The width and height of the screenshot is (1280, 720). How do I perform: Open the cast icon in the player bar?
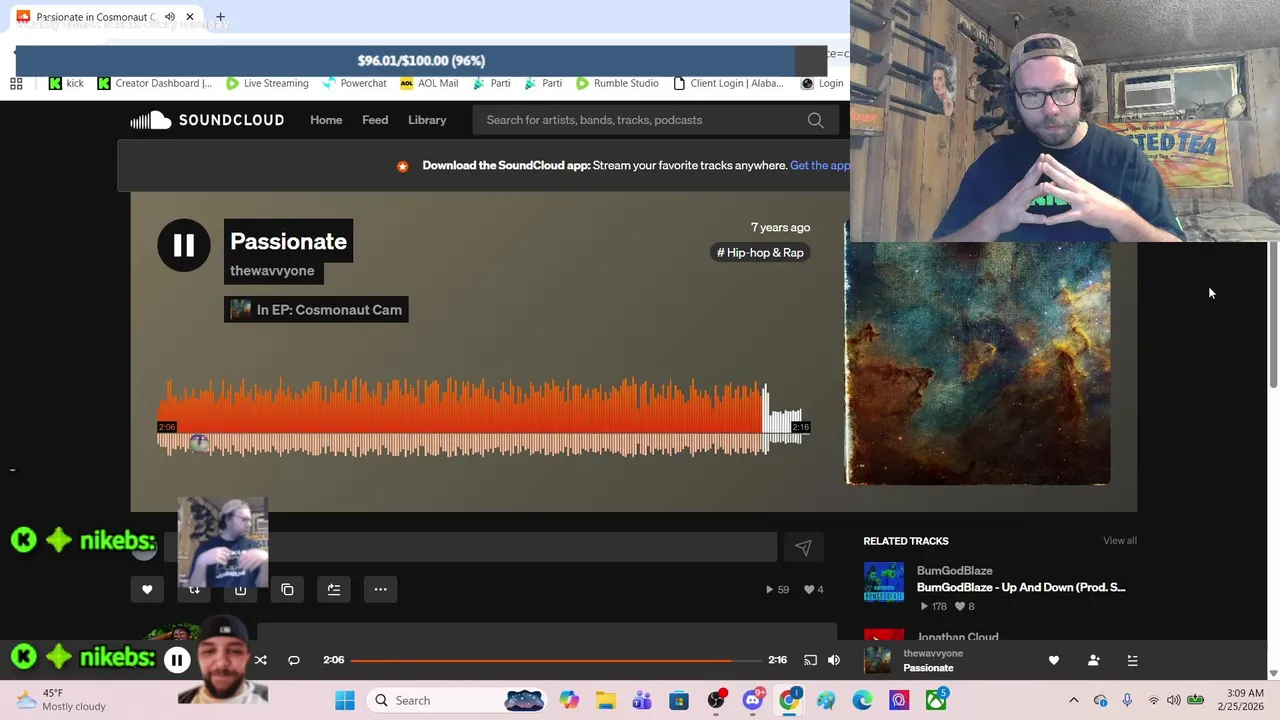click(x=810, y=660)
